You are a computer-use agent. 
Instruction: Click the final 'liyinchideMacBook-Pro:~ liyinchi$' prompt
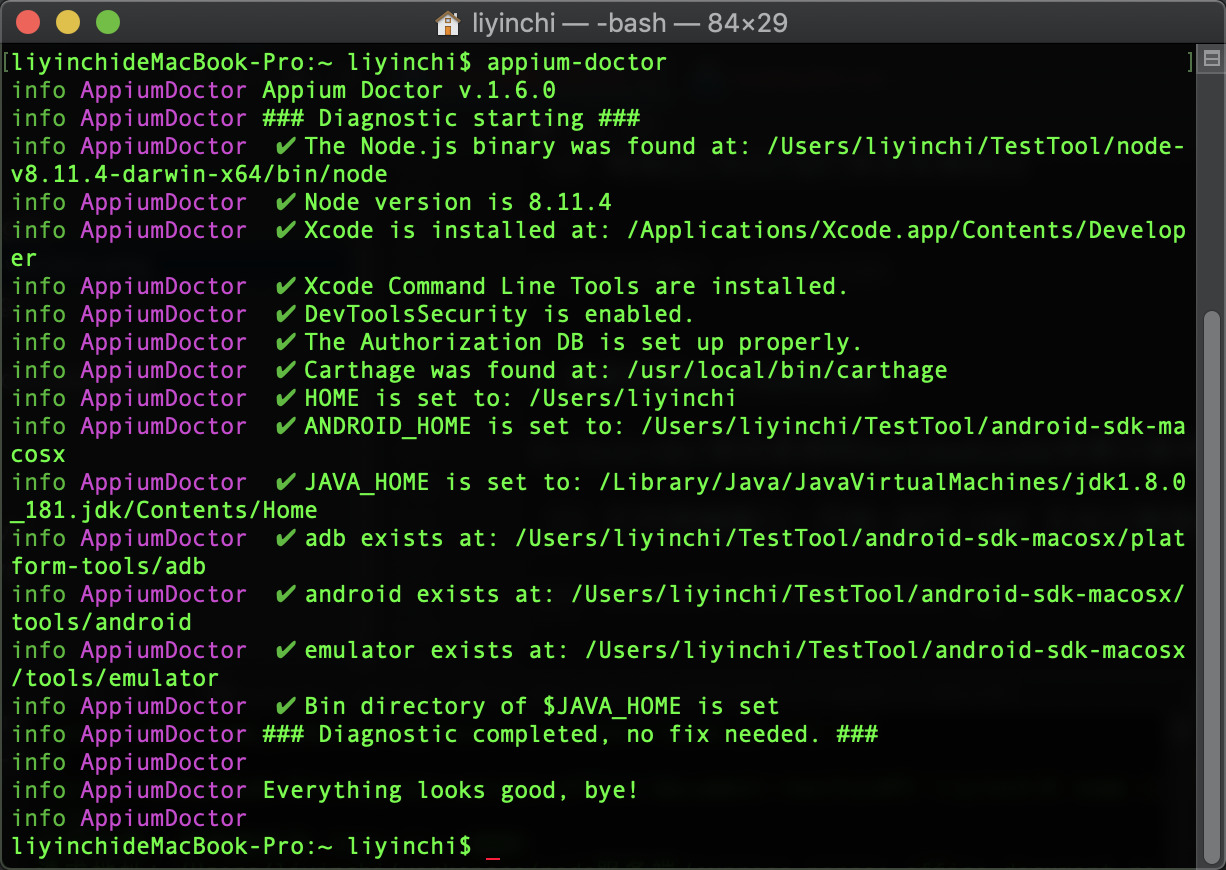241,846
